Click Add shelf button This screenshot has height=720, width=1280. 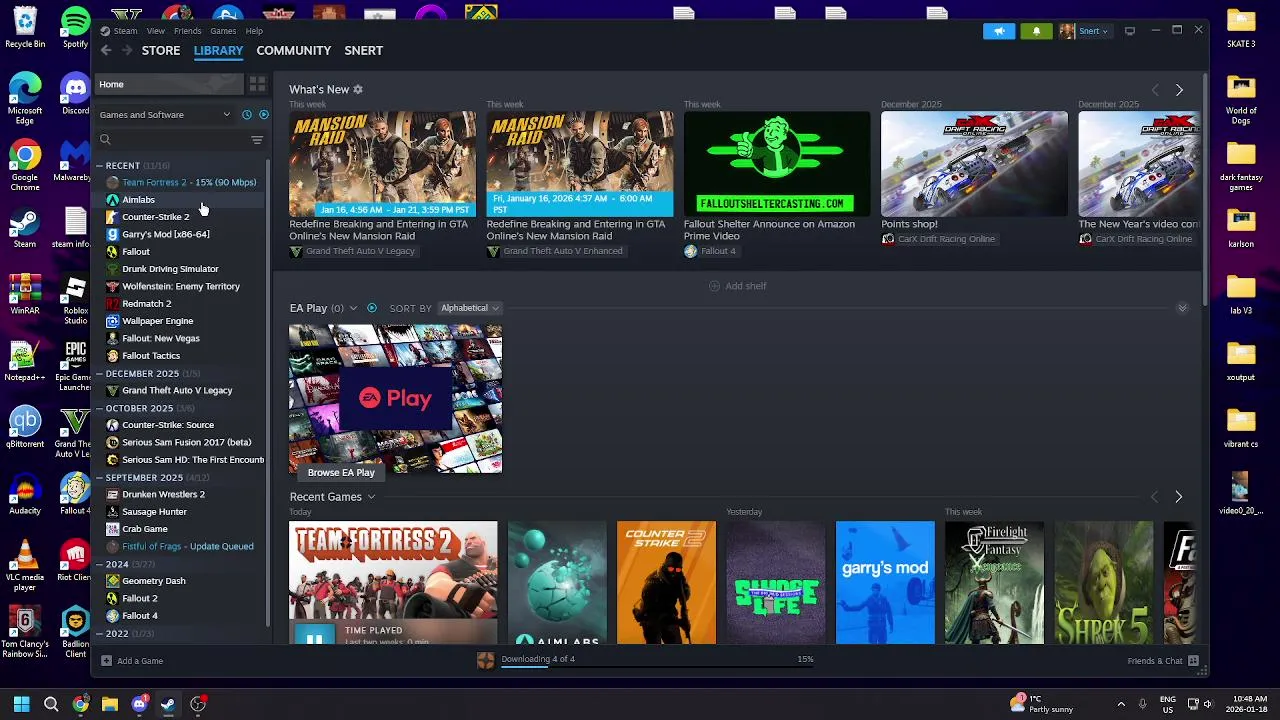click(737, 286)
